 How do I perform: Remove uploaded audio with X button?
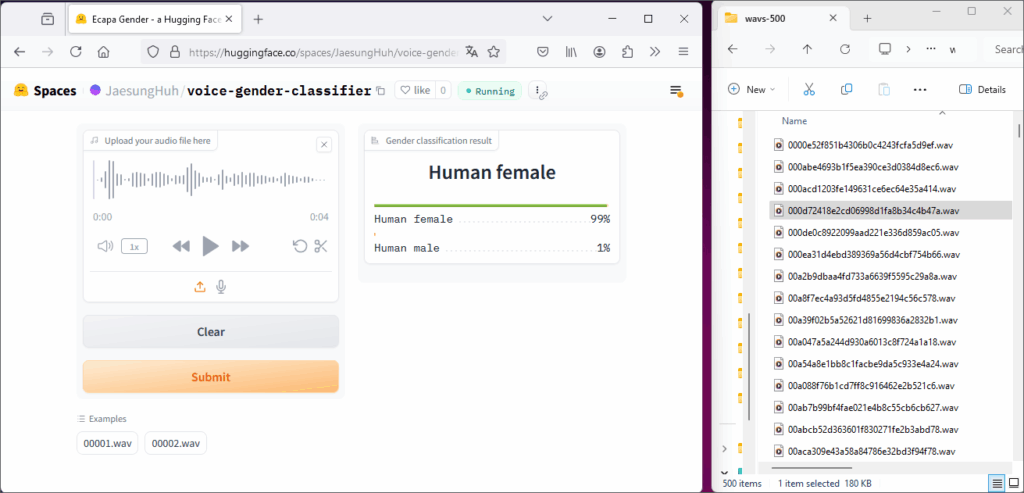coord(324,145)
